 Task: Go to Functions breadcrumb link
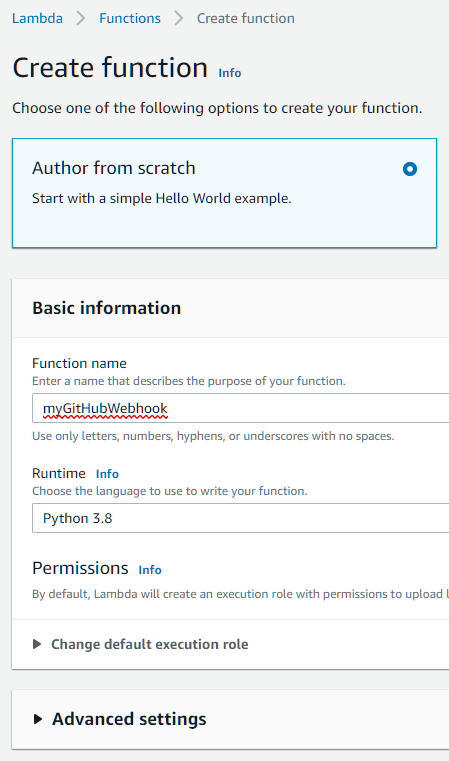(x=130, y=18)
